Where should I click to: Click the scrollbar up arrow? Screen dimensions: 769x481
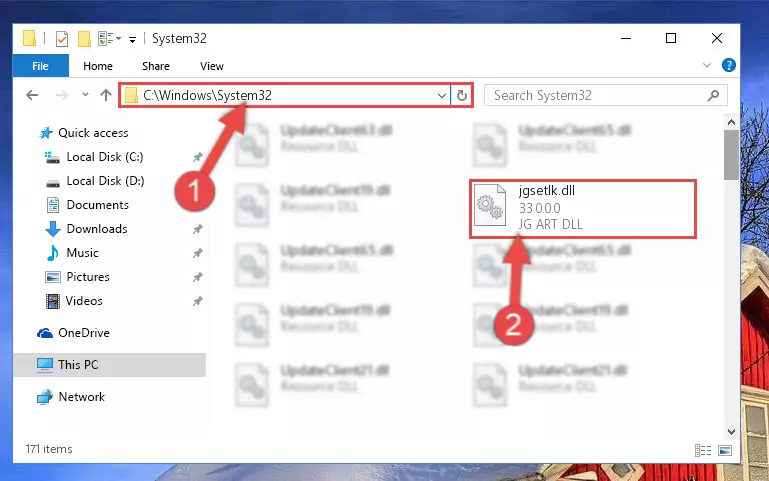(x=731, y=123)
